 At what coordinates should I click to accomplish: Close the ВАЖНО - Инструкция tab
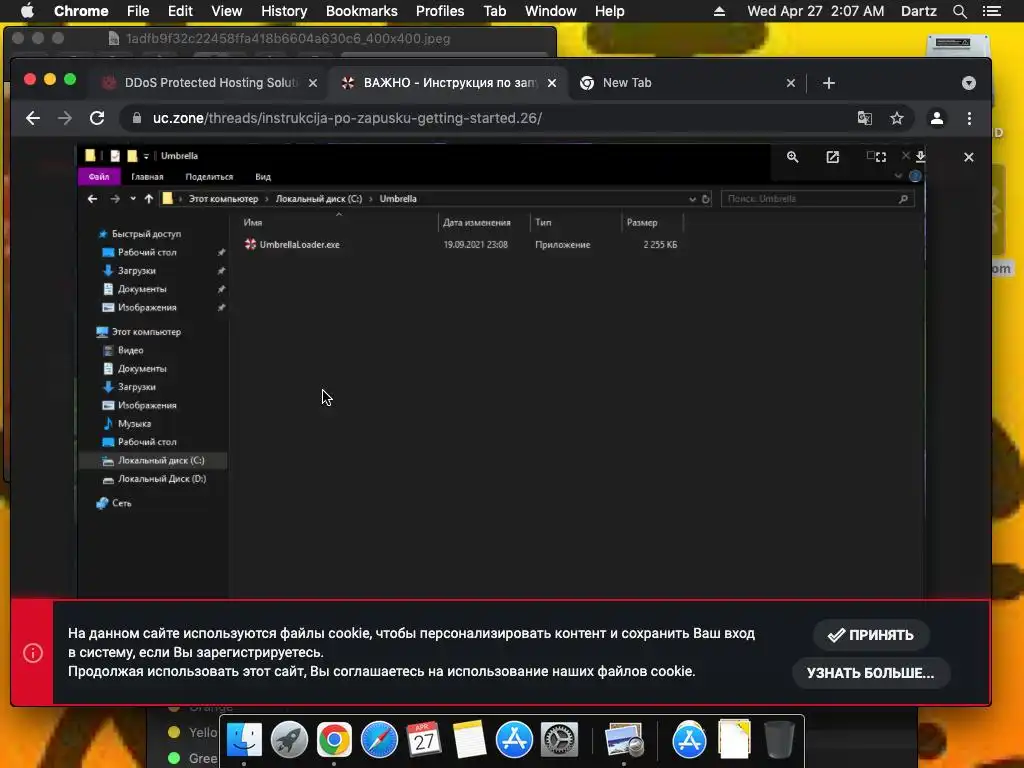pos(552,83)
